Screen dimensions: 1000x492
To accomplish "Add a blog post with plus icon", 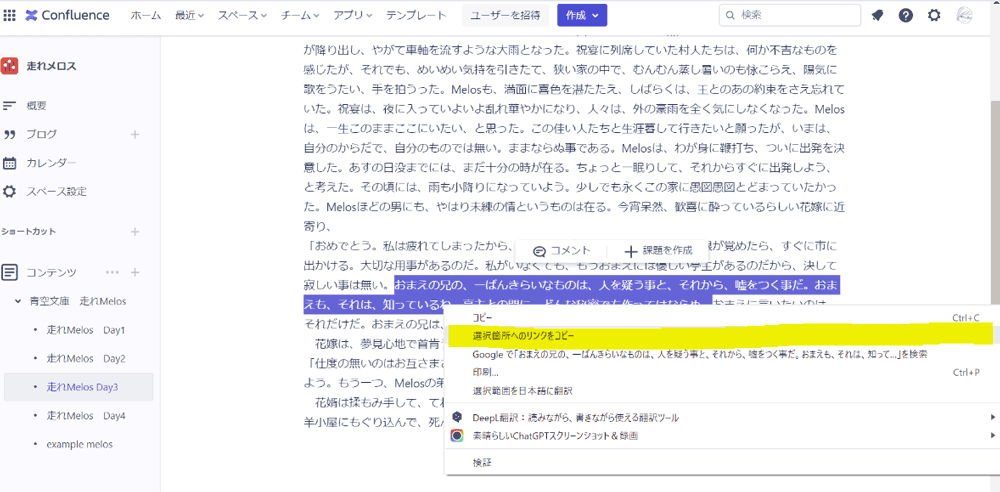I will pos(135,135).
